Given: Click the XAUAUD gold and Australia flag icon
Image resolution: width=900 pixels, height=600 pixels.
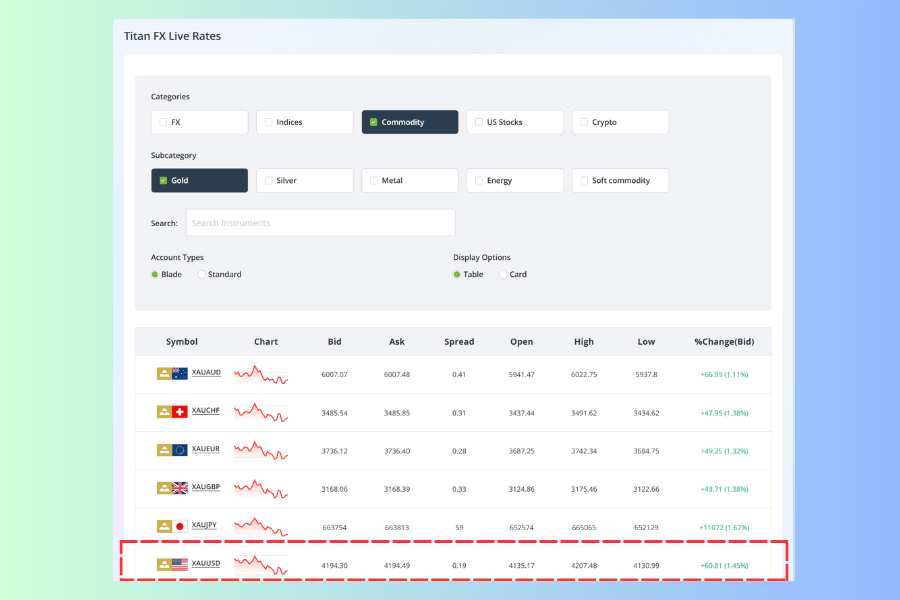Looking at the screenshot, I should (172, 374).
